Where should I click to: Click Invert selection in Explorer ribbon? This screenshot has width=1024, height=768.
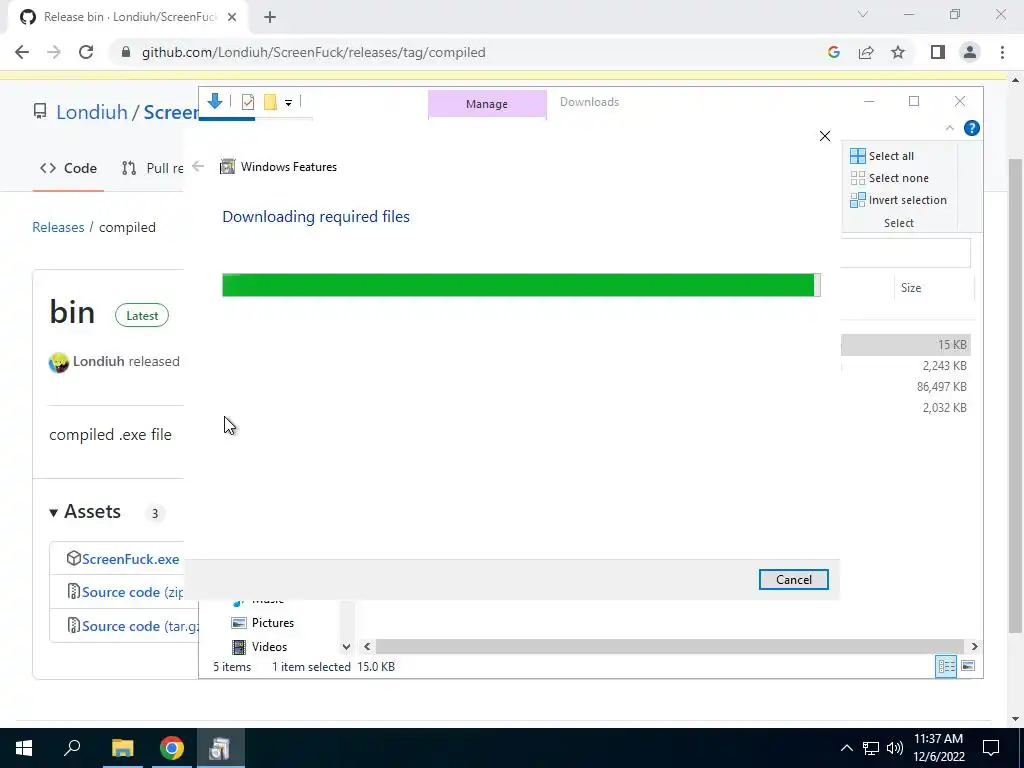pyautogui.click(x=898, y=200)
